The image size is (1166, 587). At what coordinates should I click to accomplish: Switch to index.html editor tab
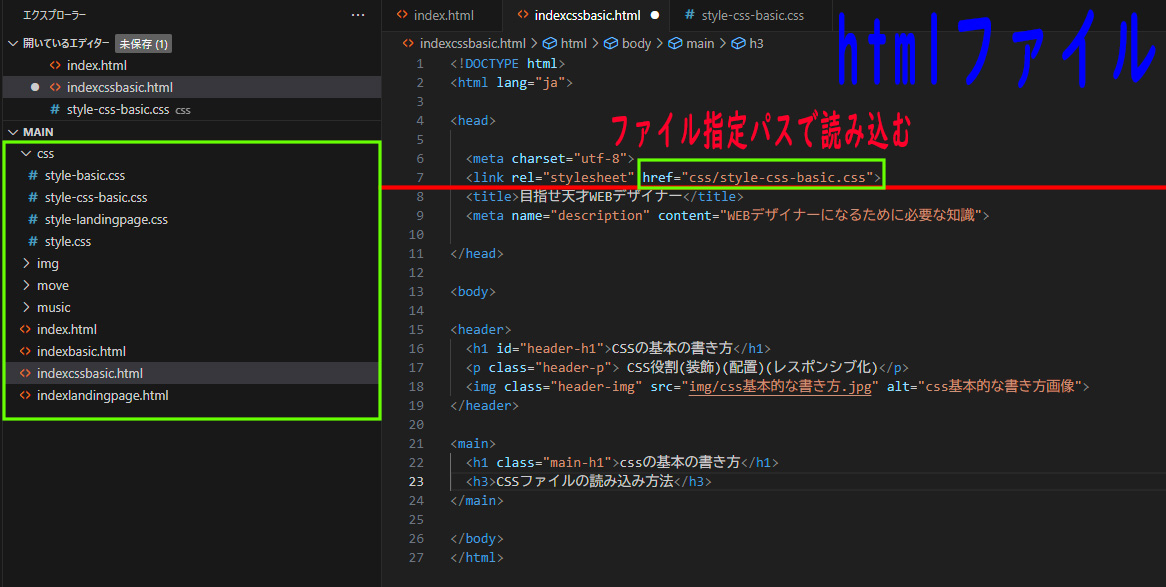point(444,15)
